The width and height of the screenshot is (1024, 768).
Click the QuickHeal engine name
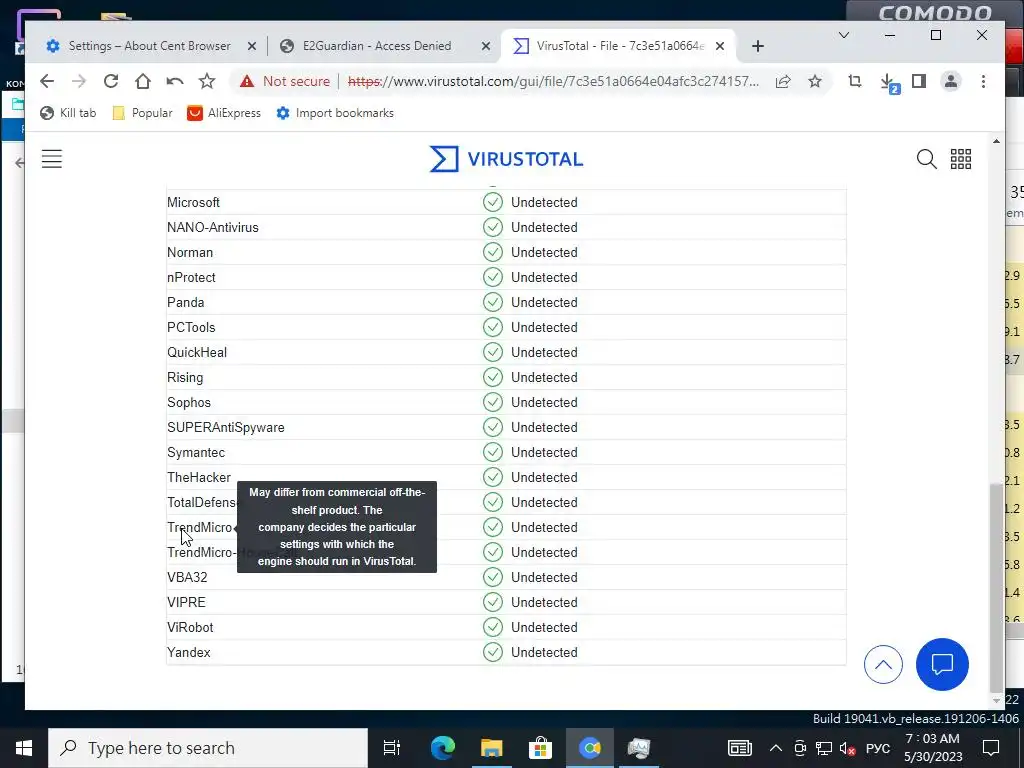click(x=197, y=353)
